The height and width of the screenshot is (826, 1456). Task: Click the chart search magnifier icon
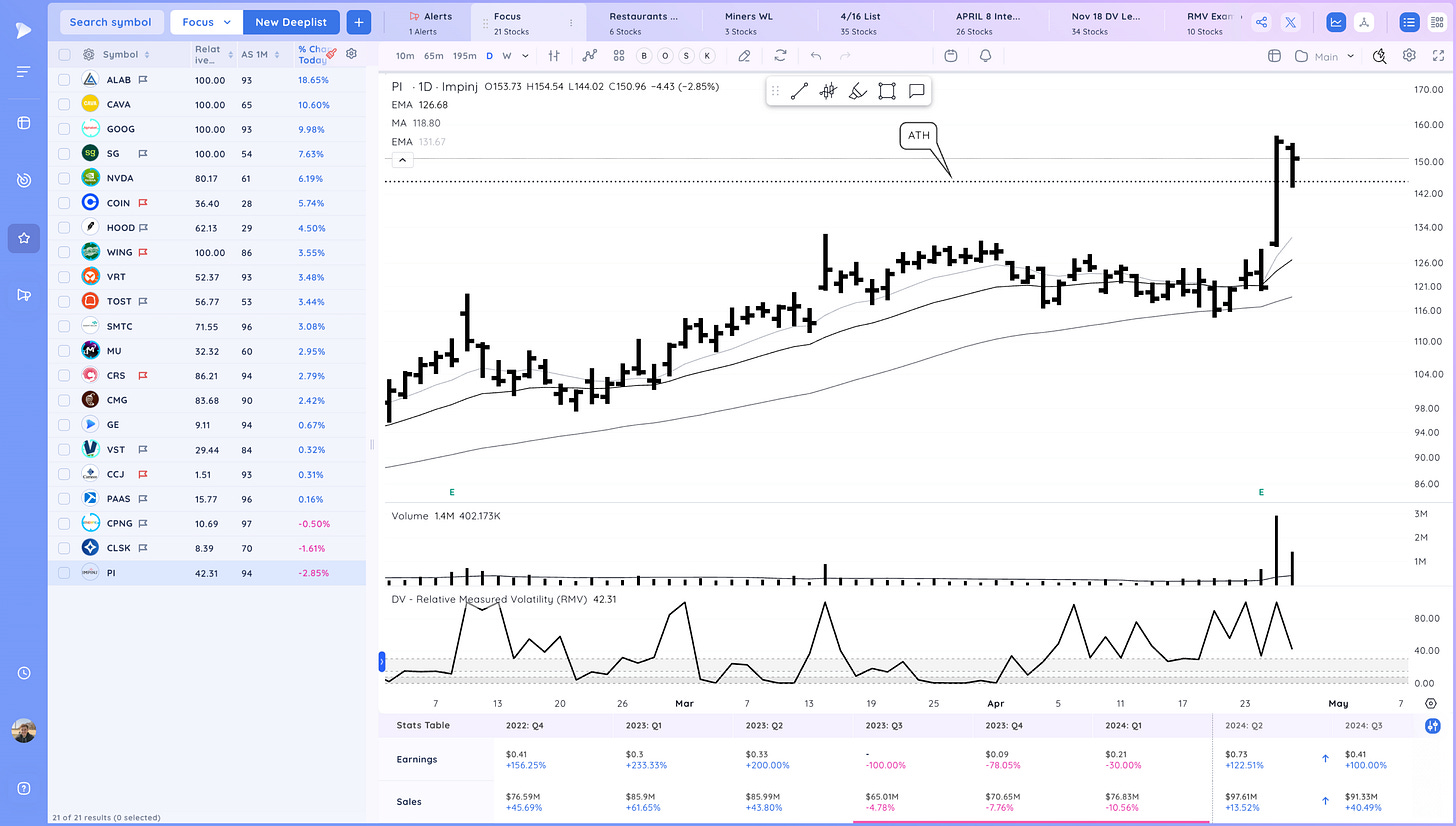tap(1380, 56)
